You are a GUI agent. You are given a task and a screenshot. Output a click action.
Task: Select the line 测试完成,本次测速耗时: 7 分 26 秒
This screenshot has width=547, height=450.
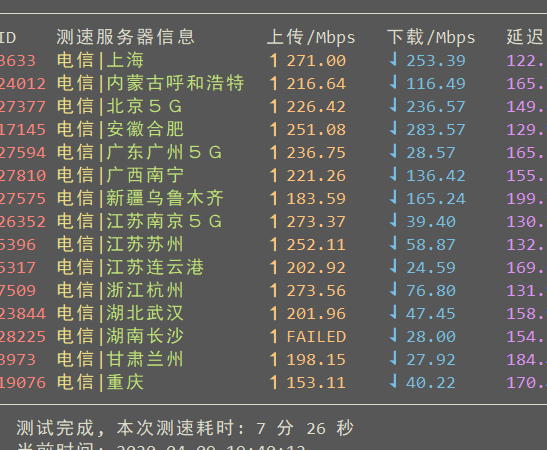185,428
